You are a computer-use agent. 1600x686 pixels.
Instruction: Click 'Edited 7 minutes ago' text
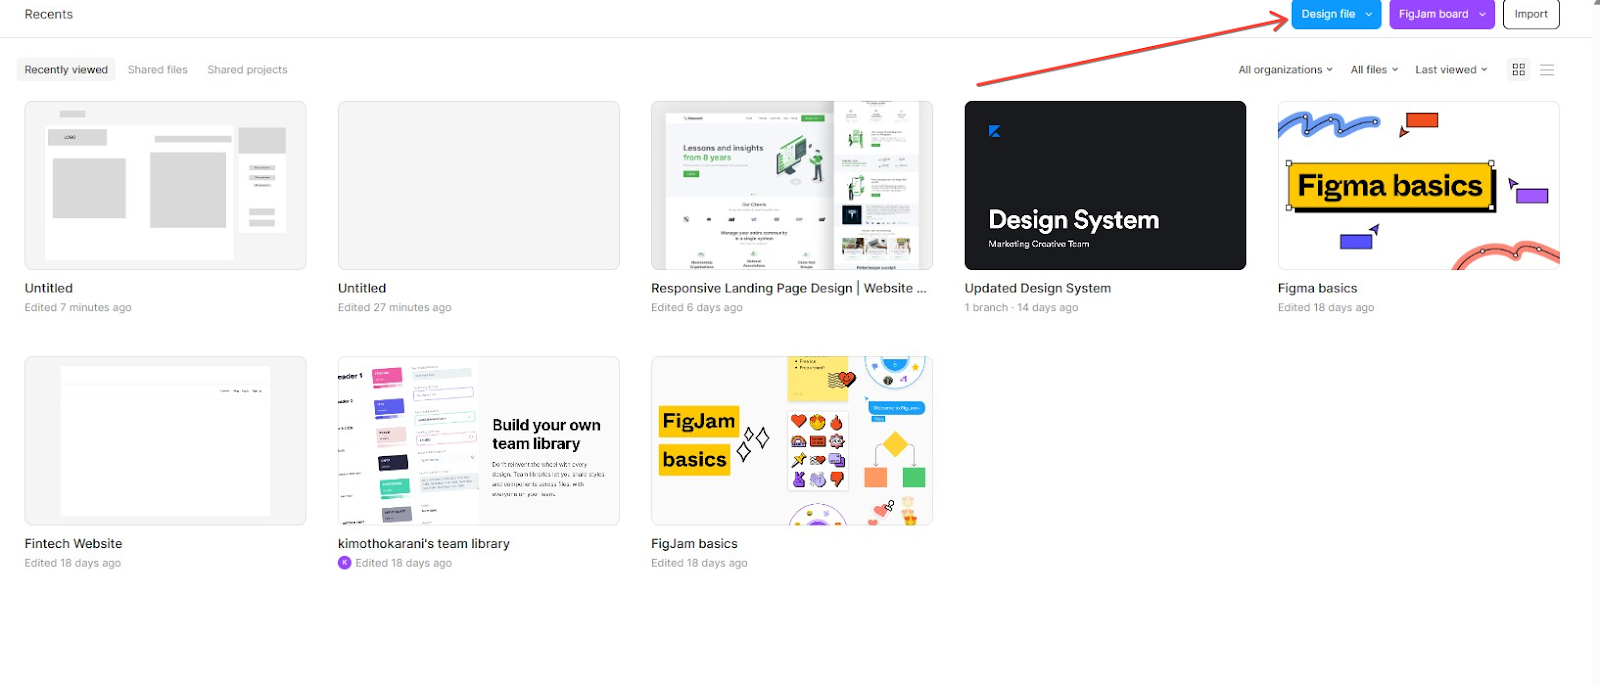pos(78,308)
